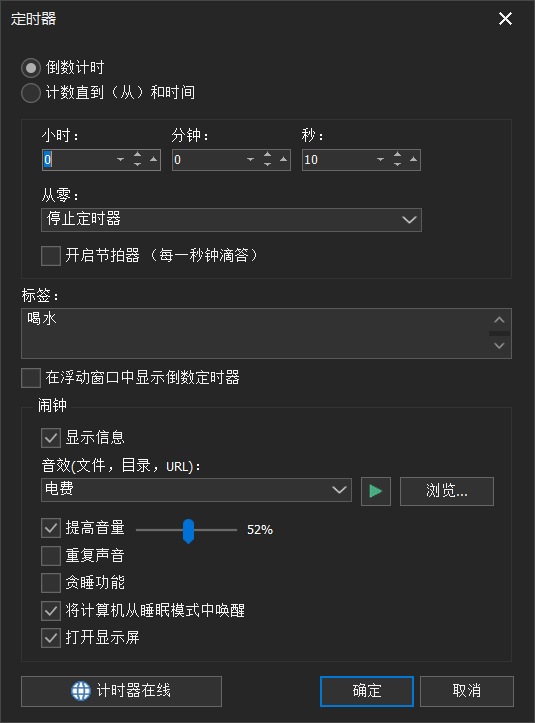Open the hours field dropdown arrow
535x723 pixels.
[120, 160]
